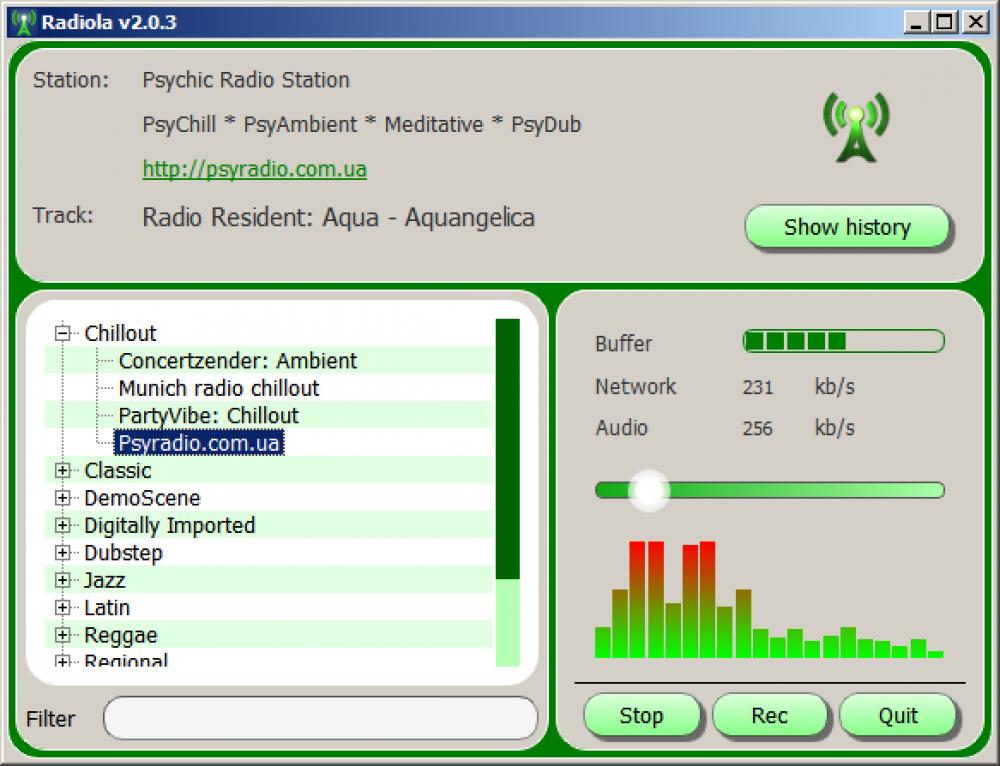Expand the Classic station group

pyautogui.click(x=62, y=470)
